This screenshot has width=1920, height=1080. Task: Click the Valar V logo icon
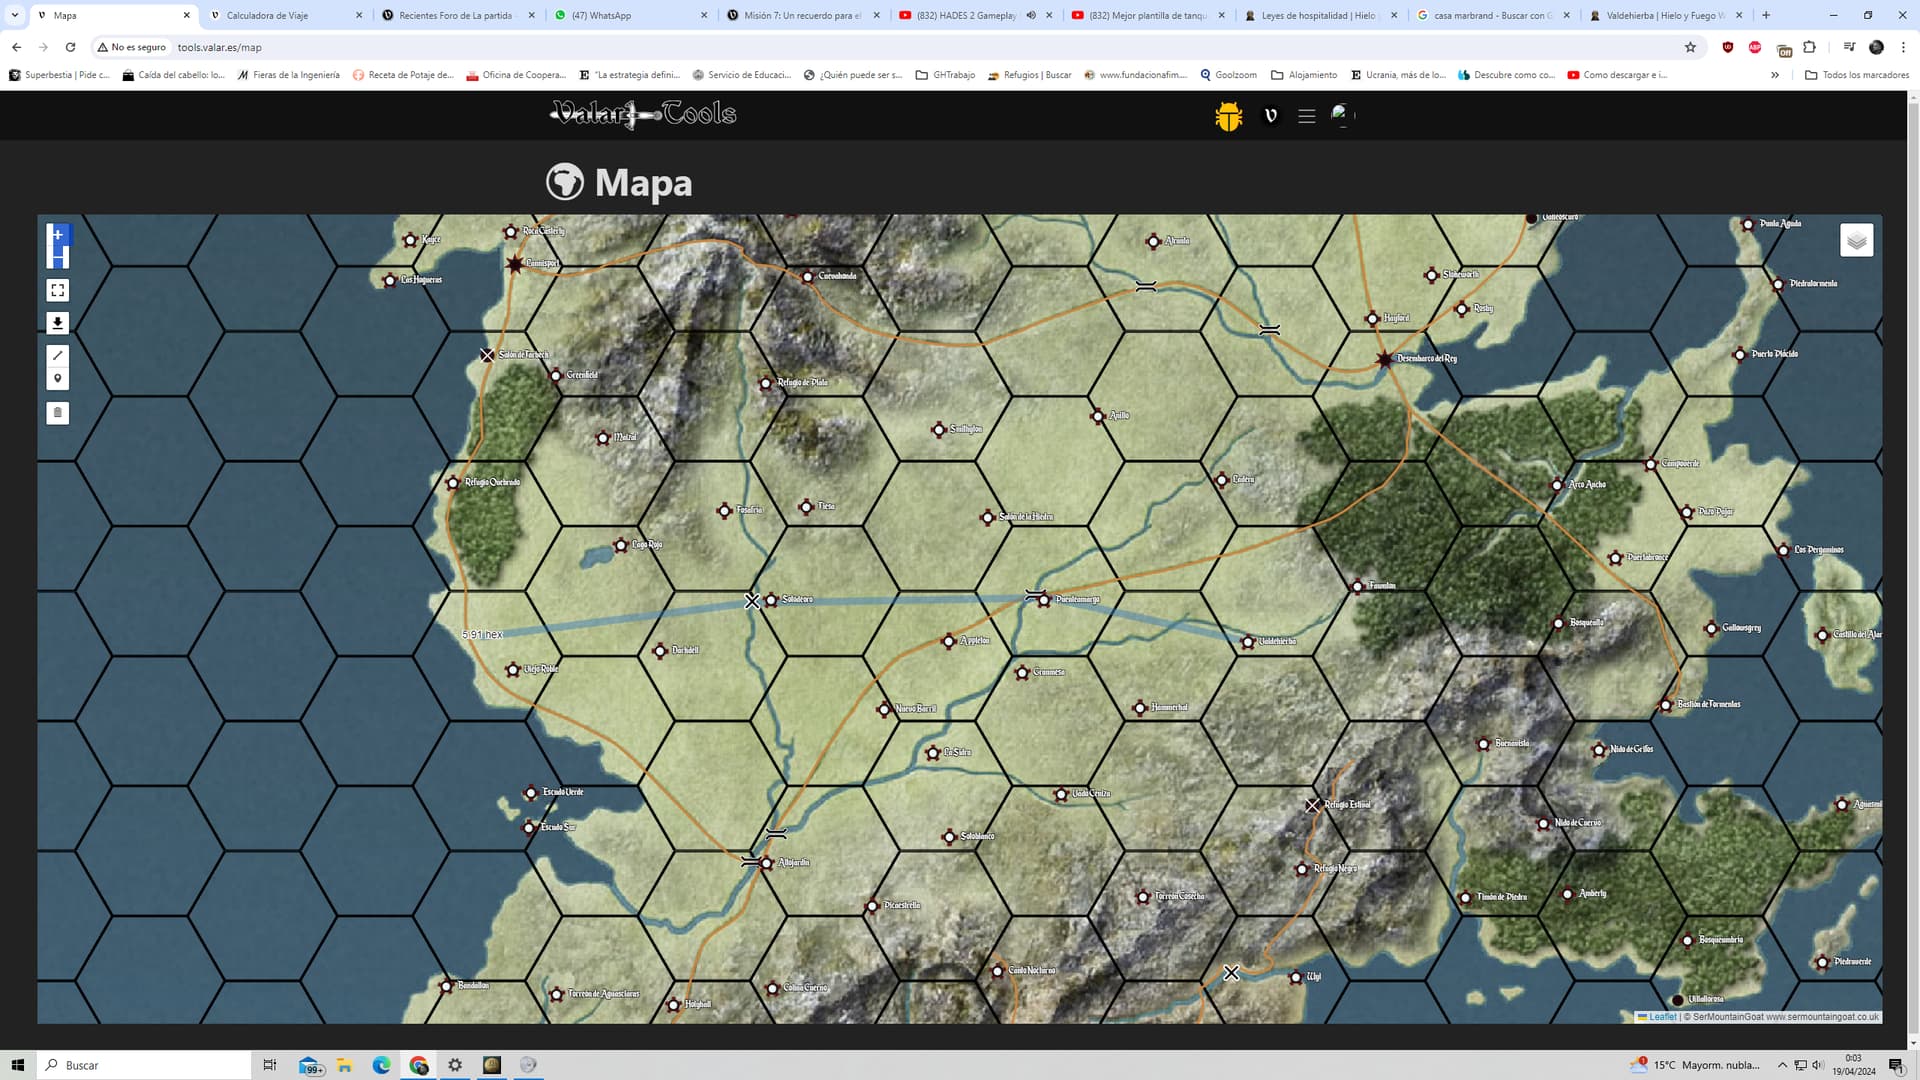click(1271, 116)
